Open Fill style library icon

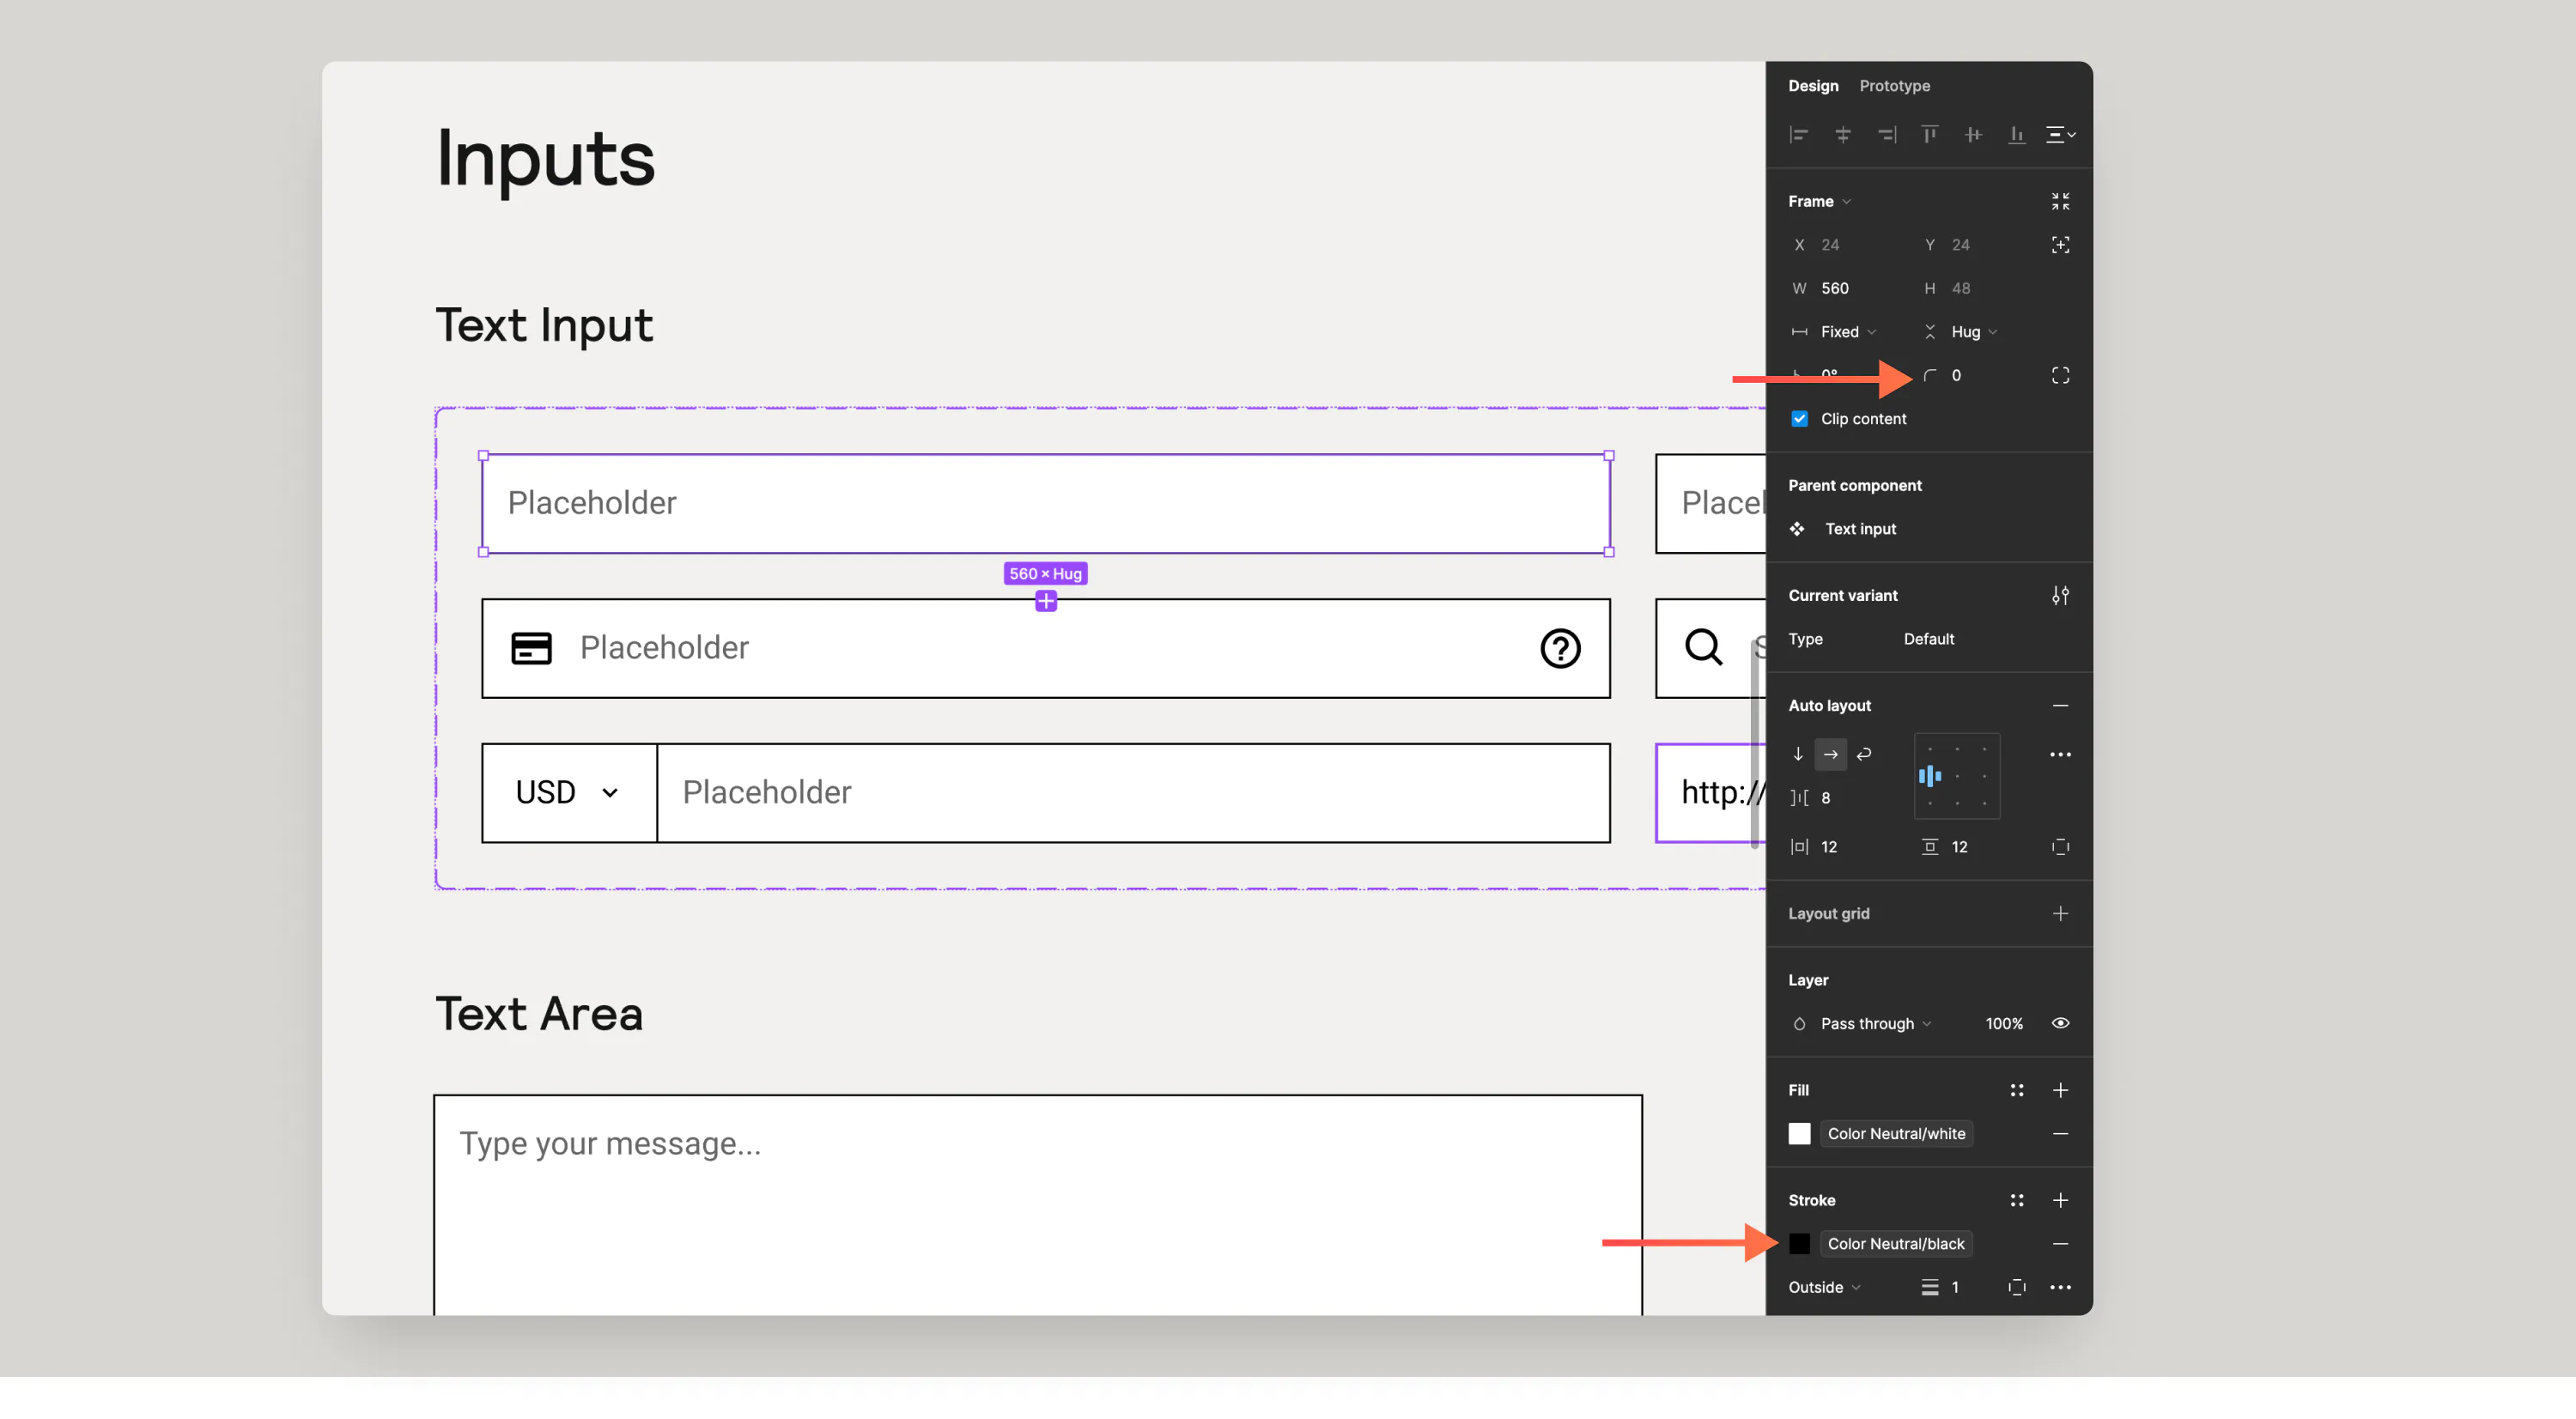tap(2016, 1090)
